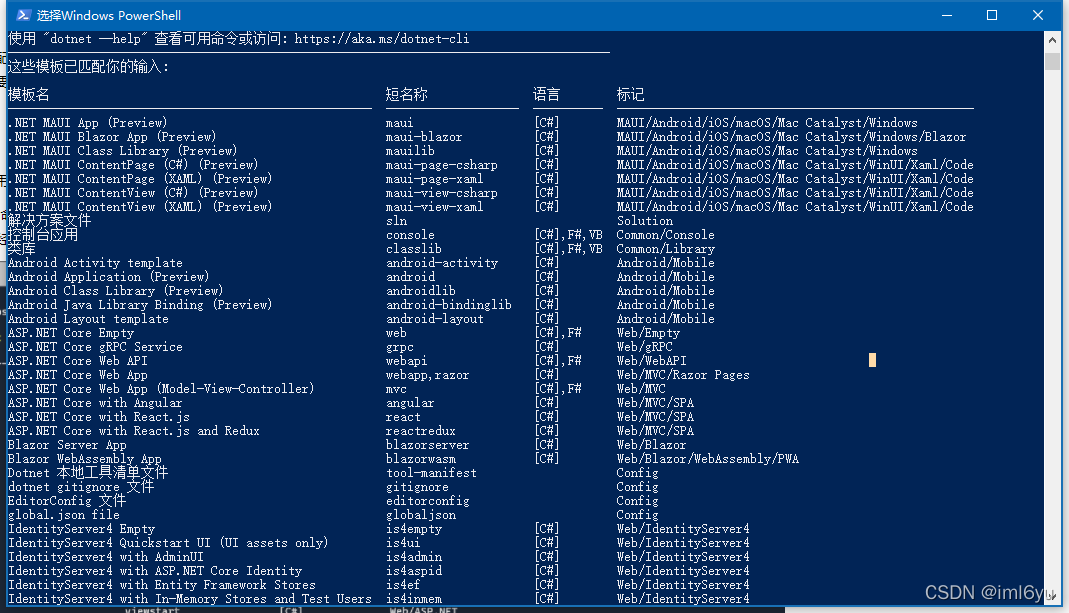Image resolution: width=1069 pixels, height=613 pixels.
Task: Click the selection cursor block in the console
Action: [x=872, y=360]
